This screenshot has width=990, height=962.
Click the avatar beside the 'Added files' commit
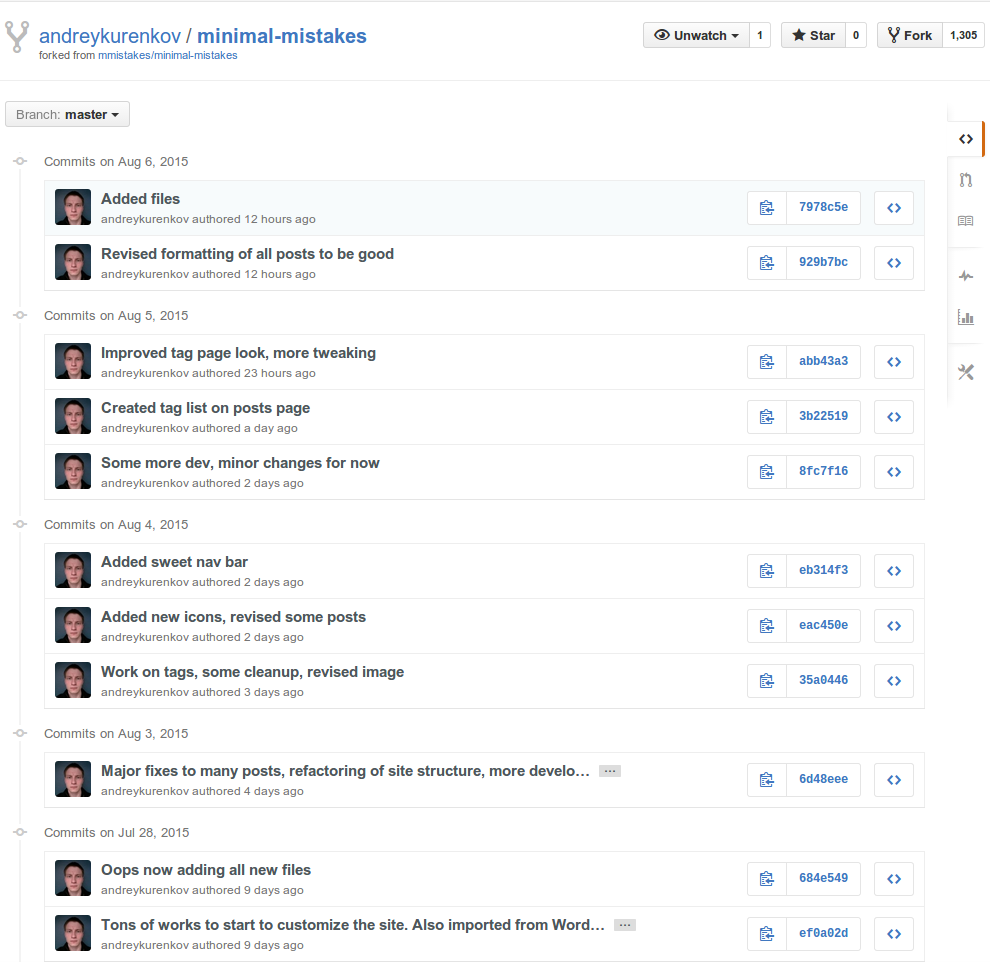73,207
